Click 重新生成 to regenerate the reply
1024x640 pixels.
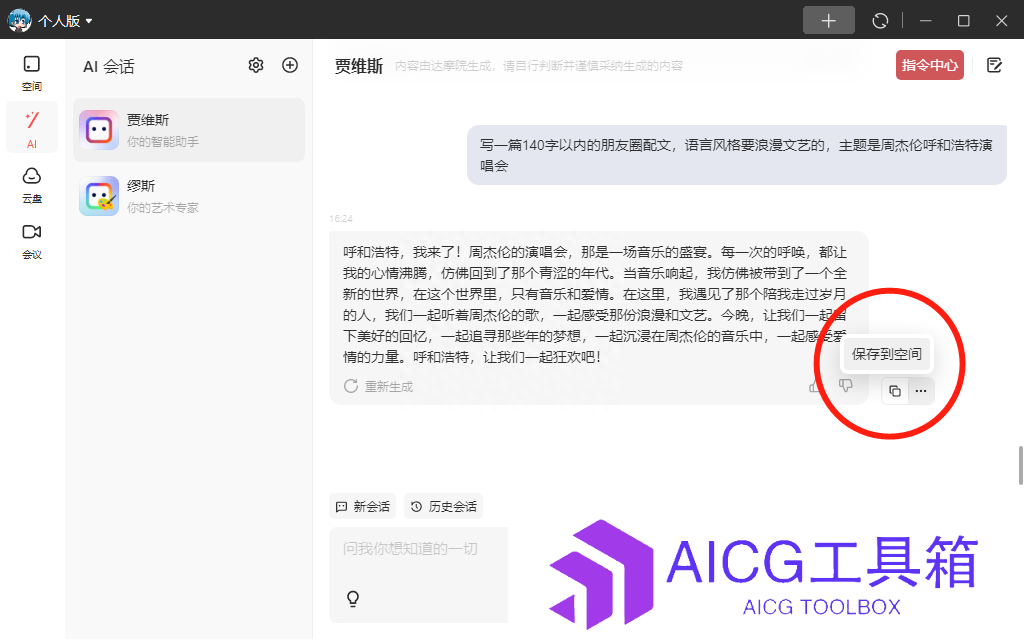[379, 387]
